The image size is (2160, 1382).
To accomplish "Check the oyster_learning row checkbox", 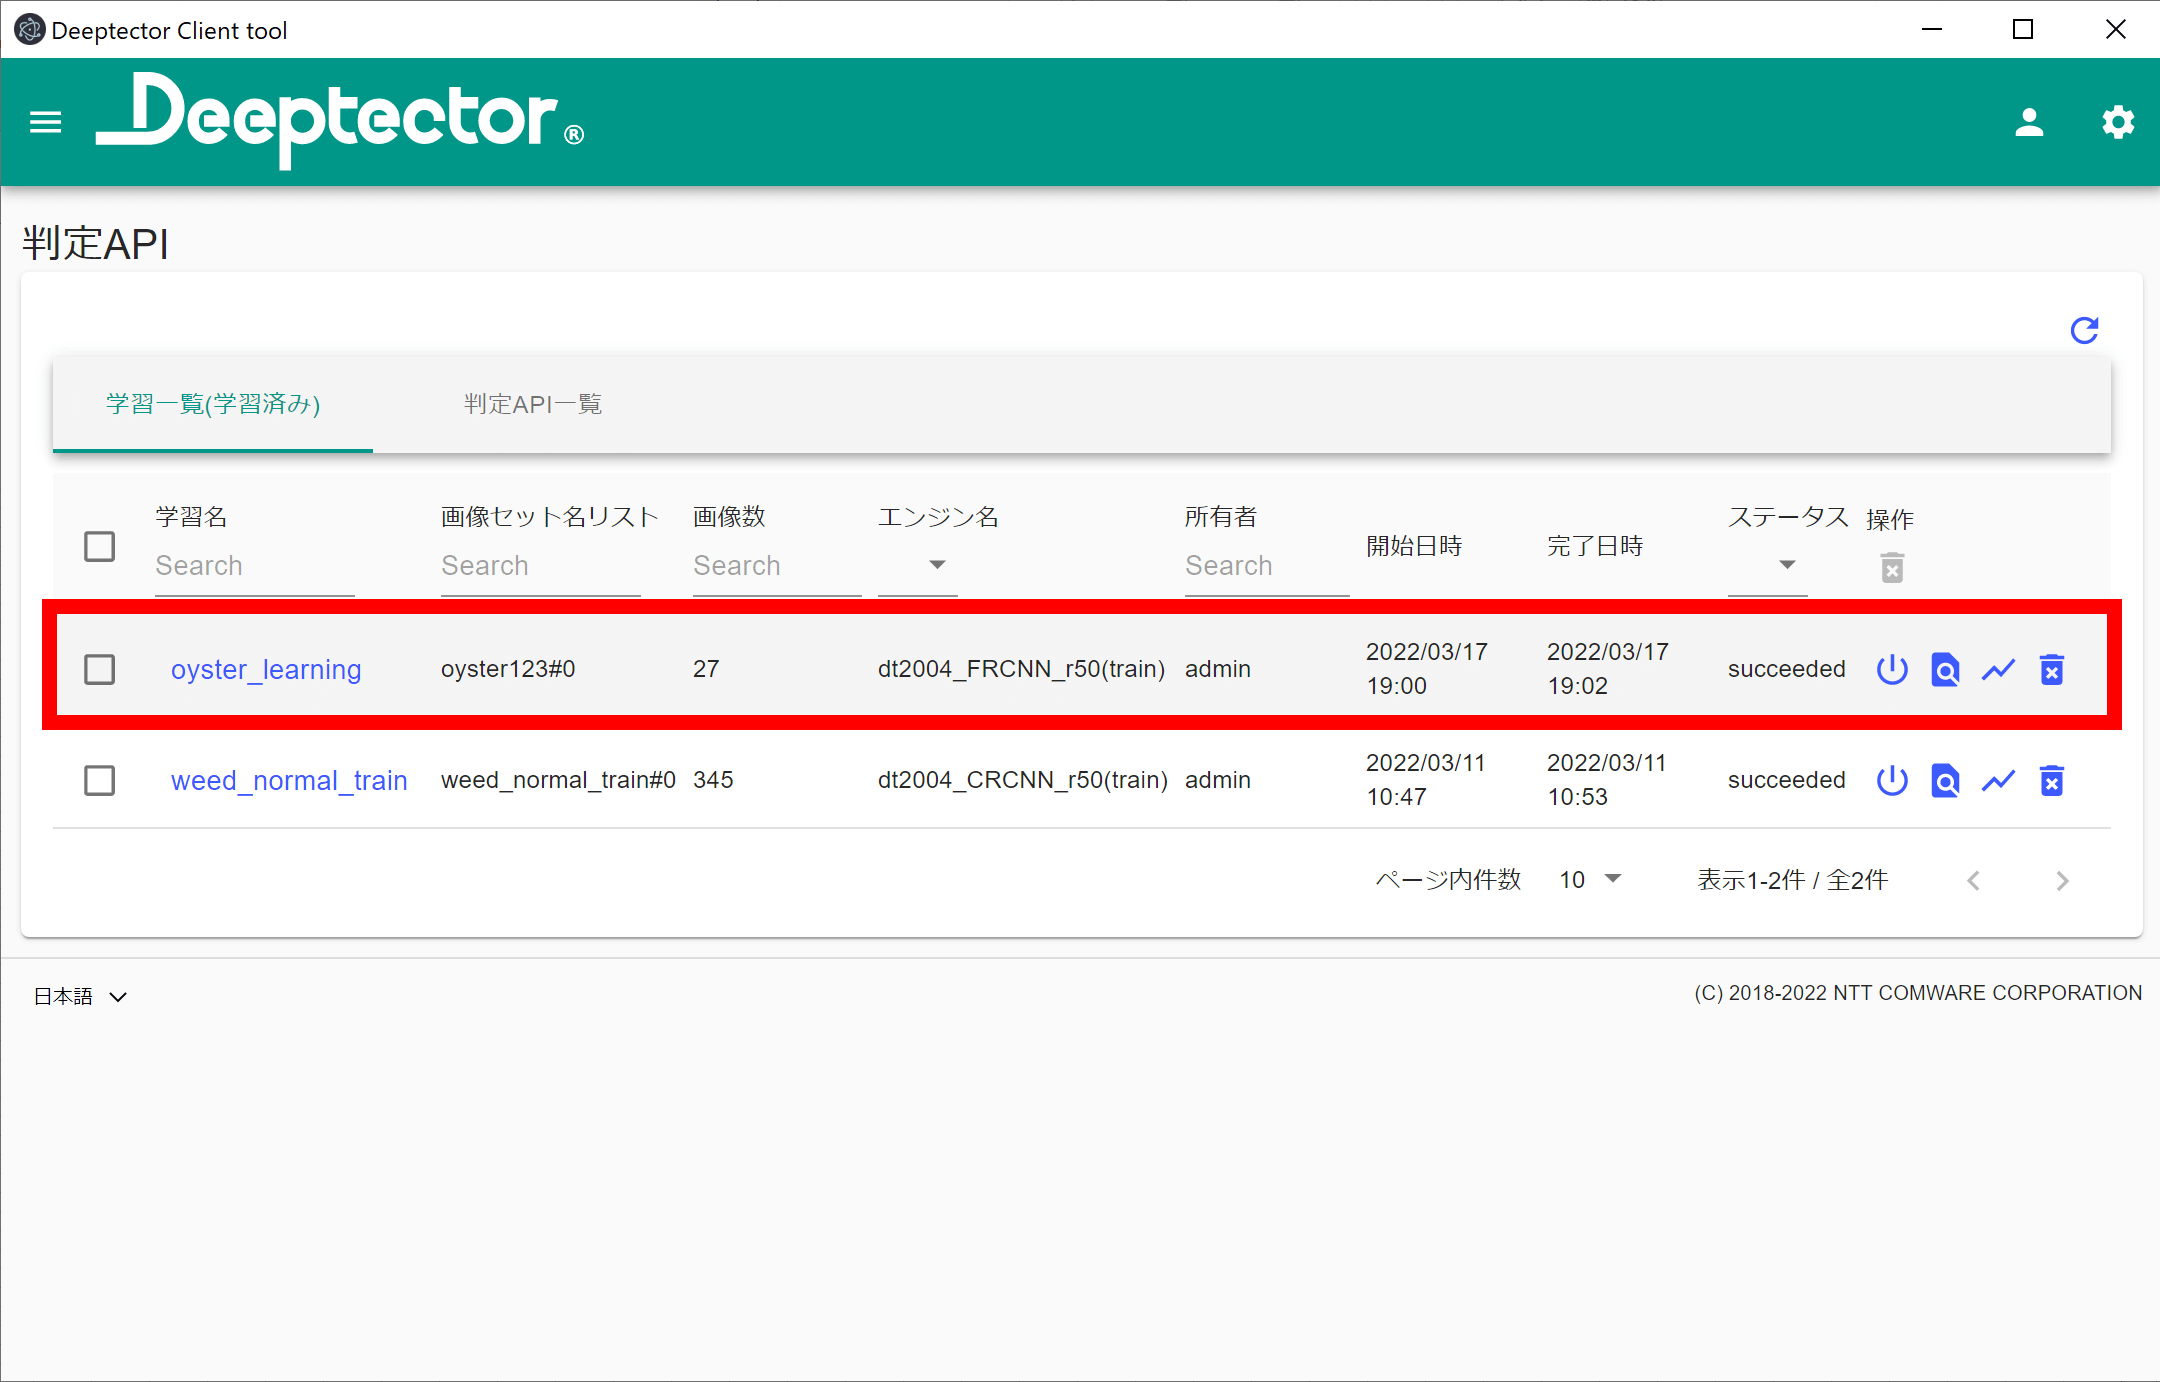I will click(99, 669).
